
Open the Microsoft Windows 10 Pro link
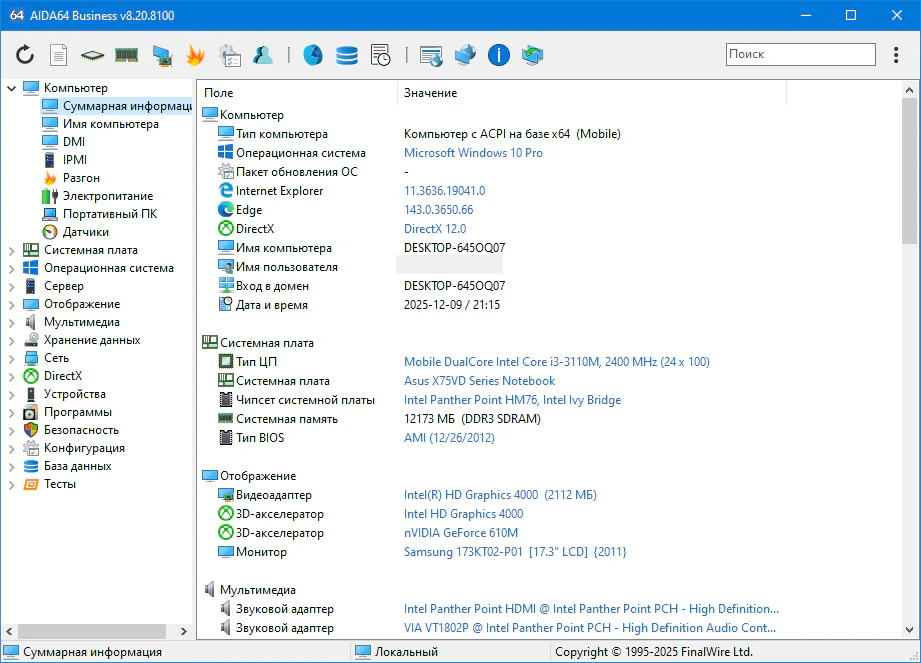tap(473, 153)
